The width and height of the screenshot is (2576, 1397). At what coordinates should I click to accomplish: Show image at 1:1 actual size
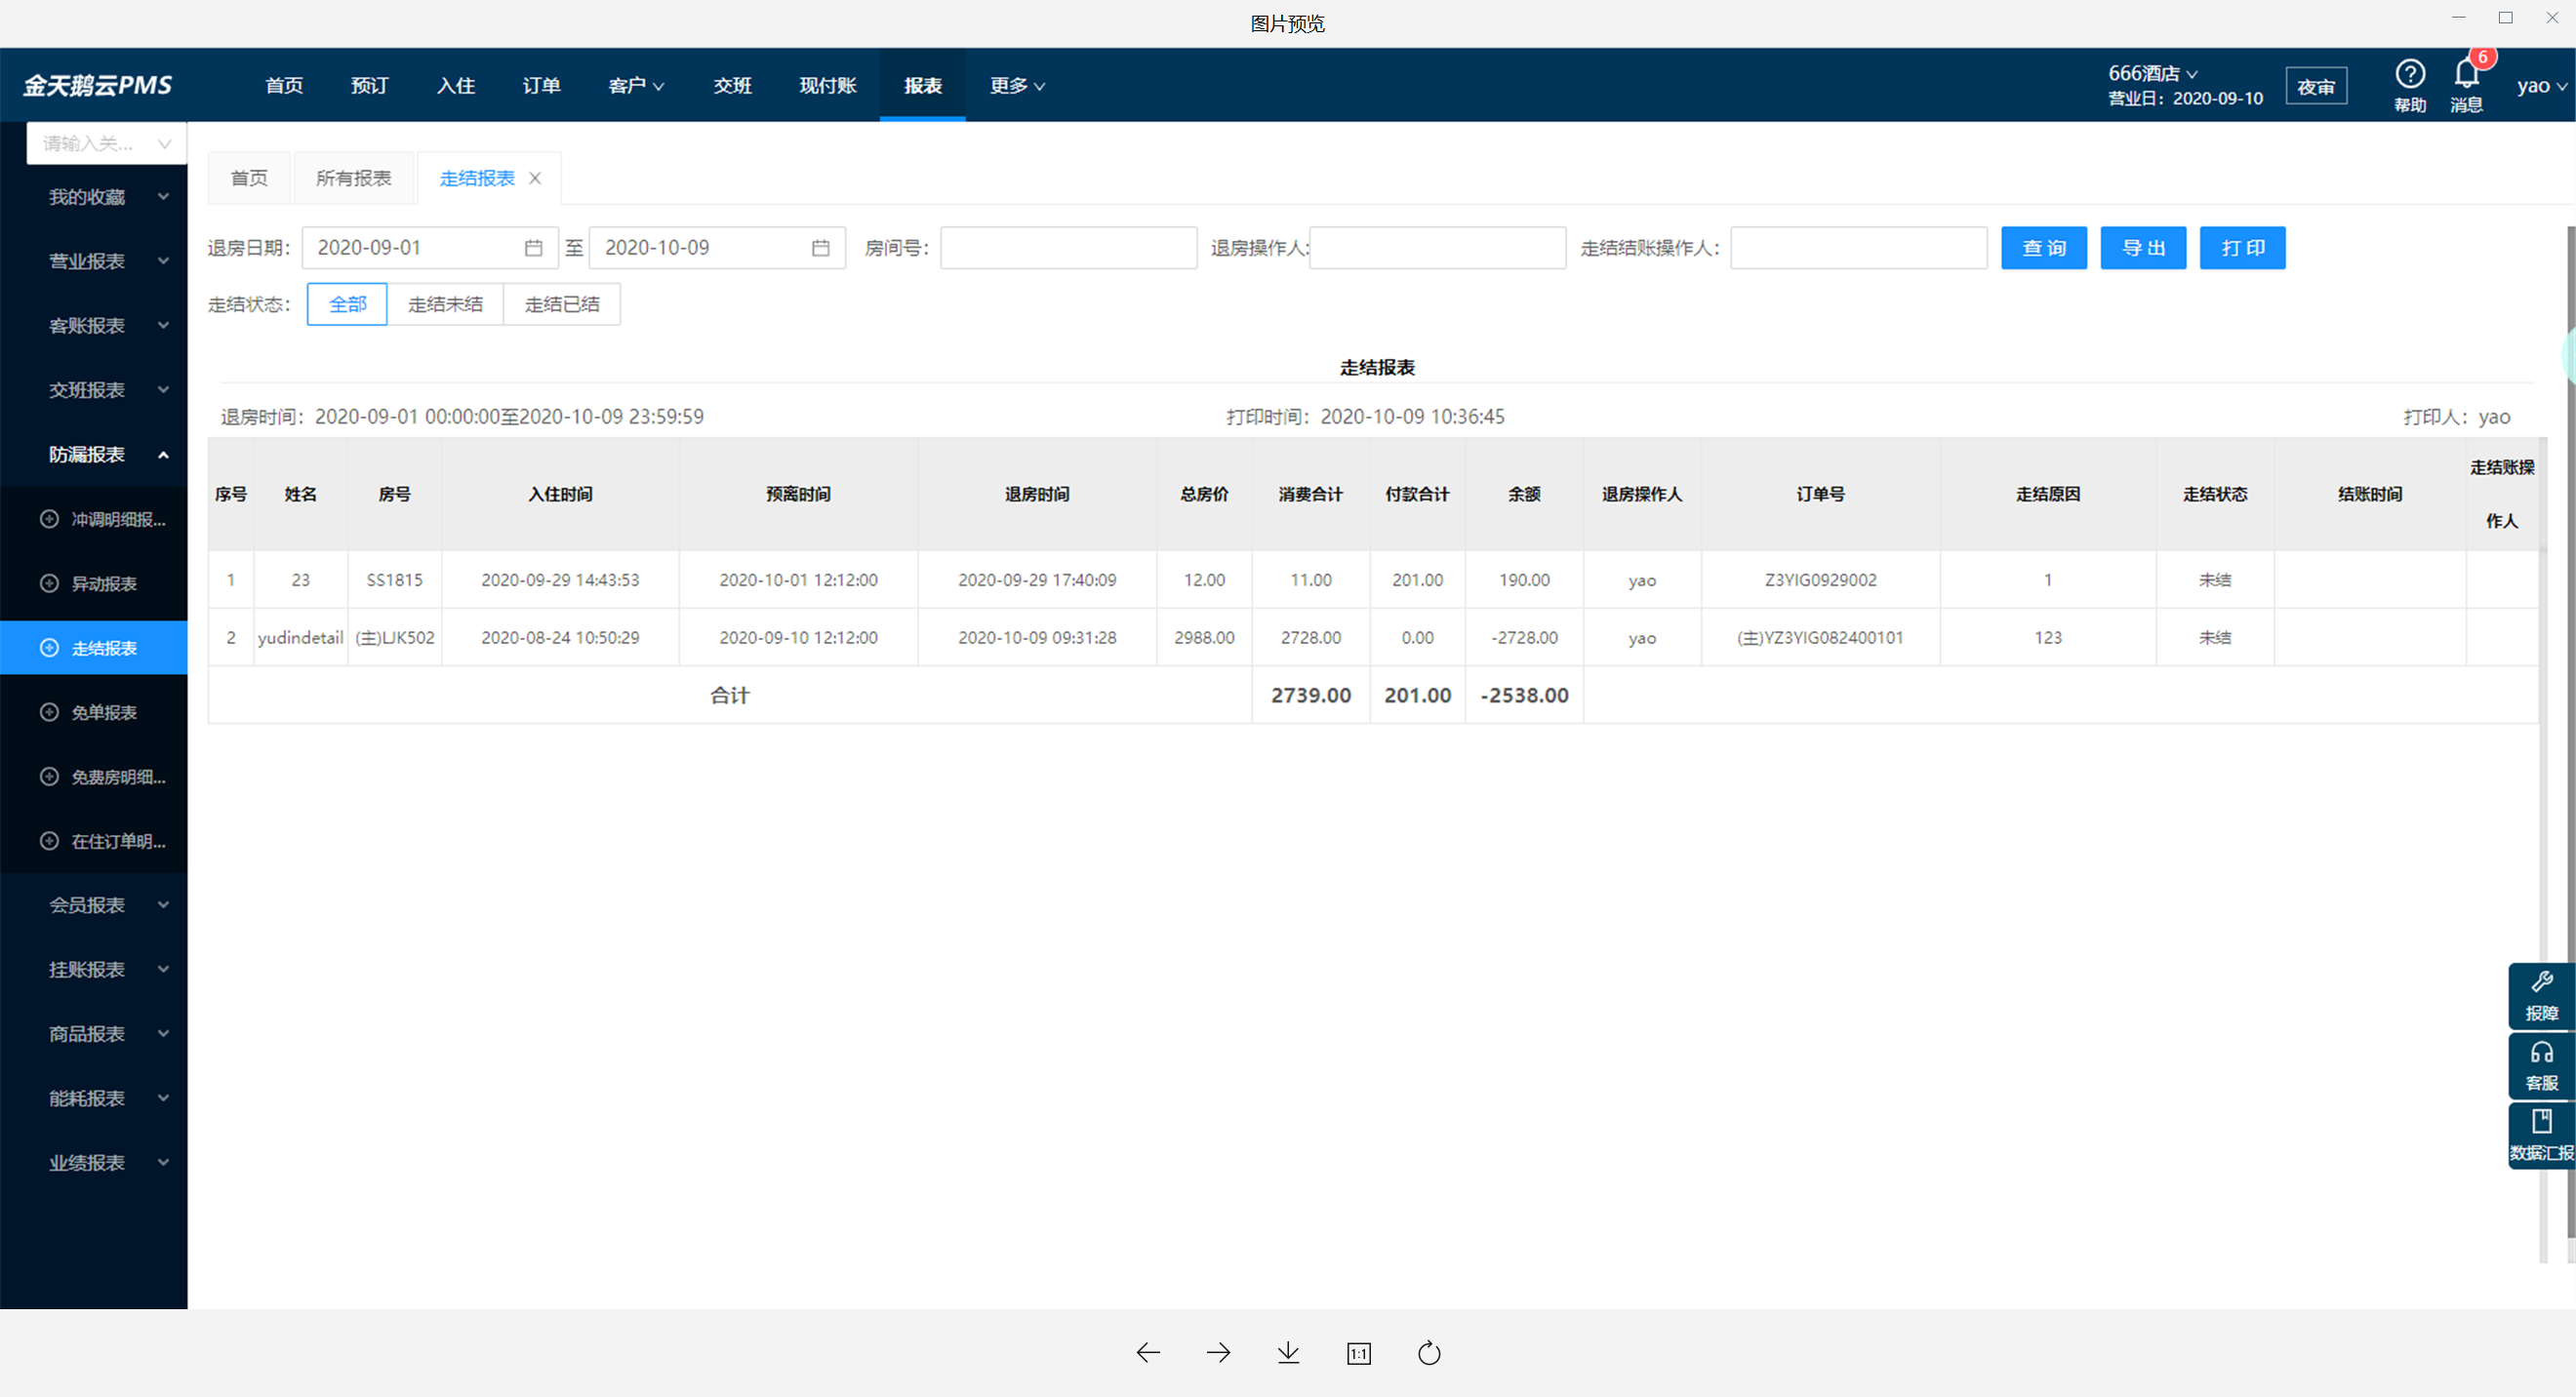click(1359, 1353)
